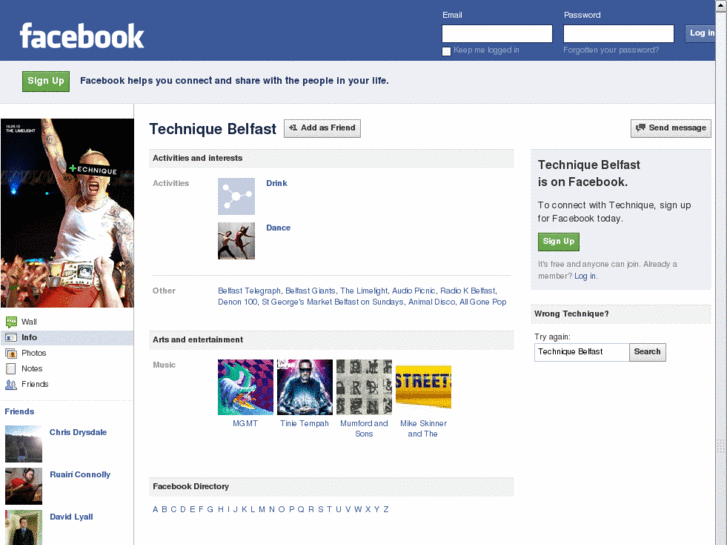Open Denon 100 link
This screenshot has width=727, height=545.
click(237, 302)
